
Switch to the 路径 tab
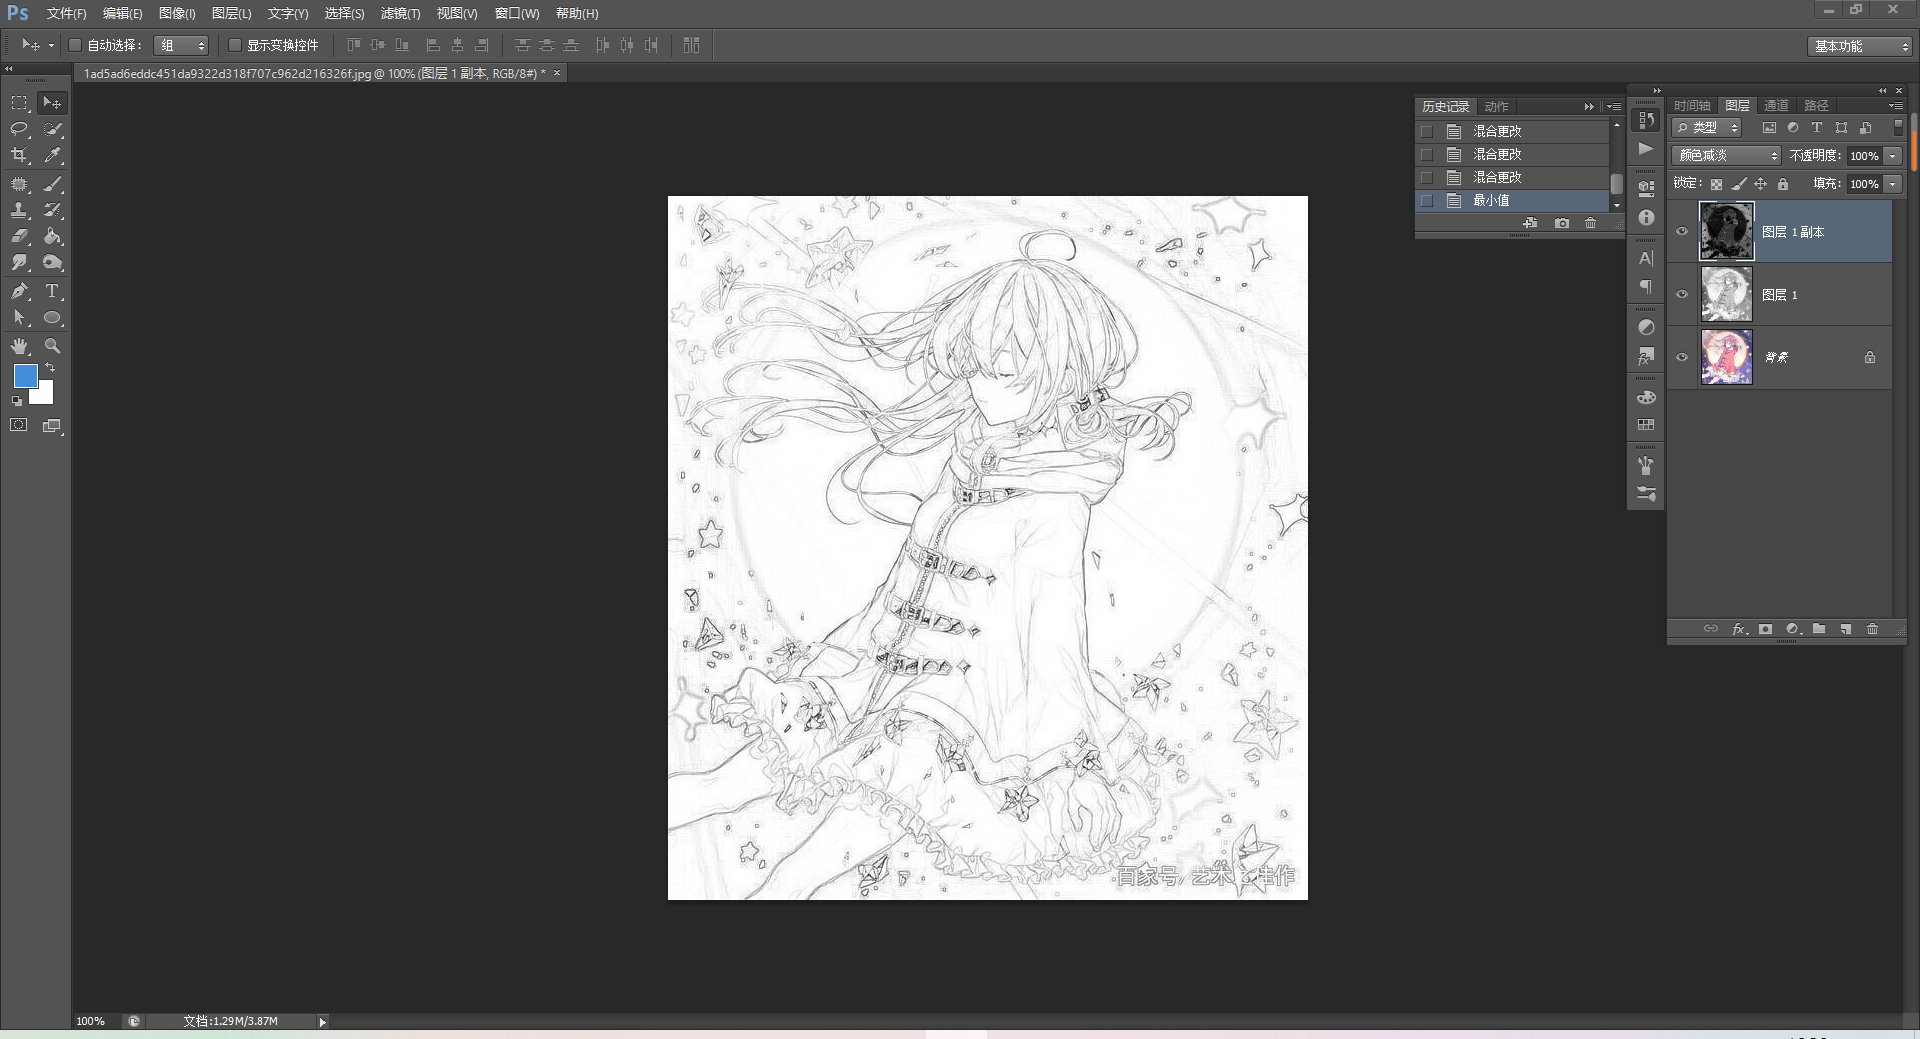(x=1816, y=105)
